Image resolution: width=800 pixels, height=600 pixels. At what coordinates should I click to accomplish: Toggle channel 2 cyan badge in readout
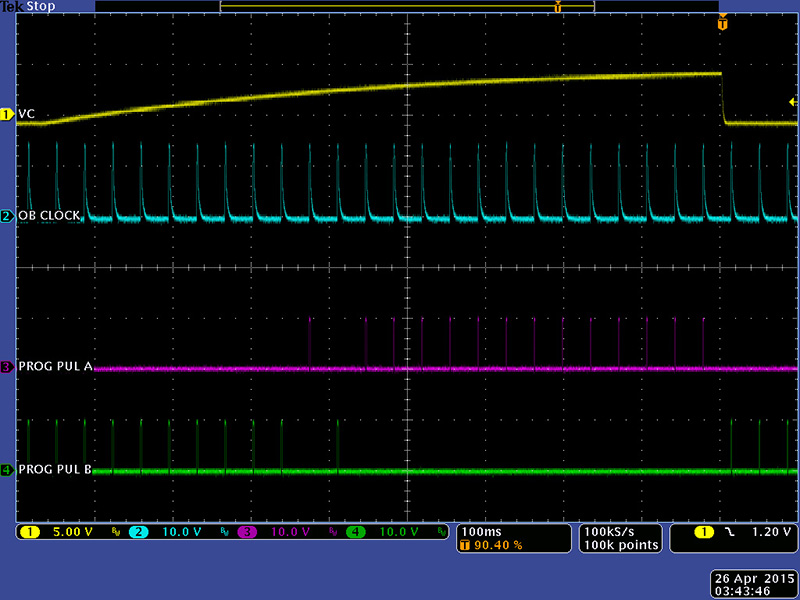tap(137, 532)
